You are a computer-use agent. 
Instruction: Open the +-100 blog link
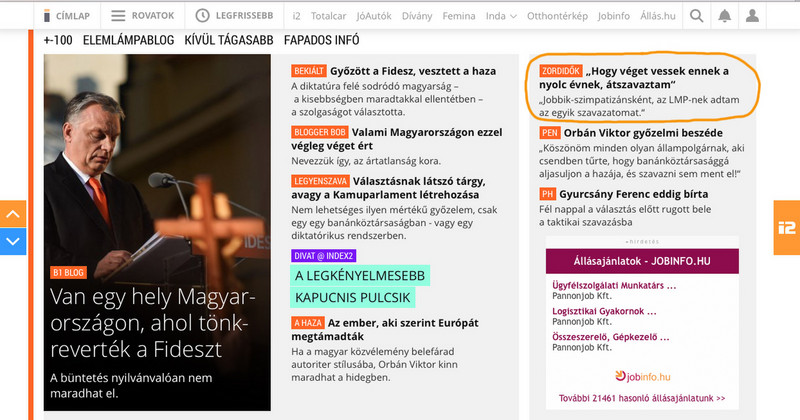58,40
